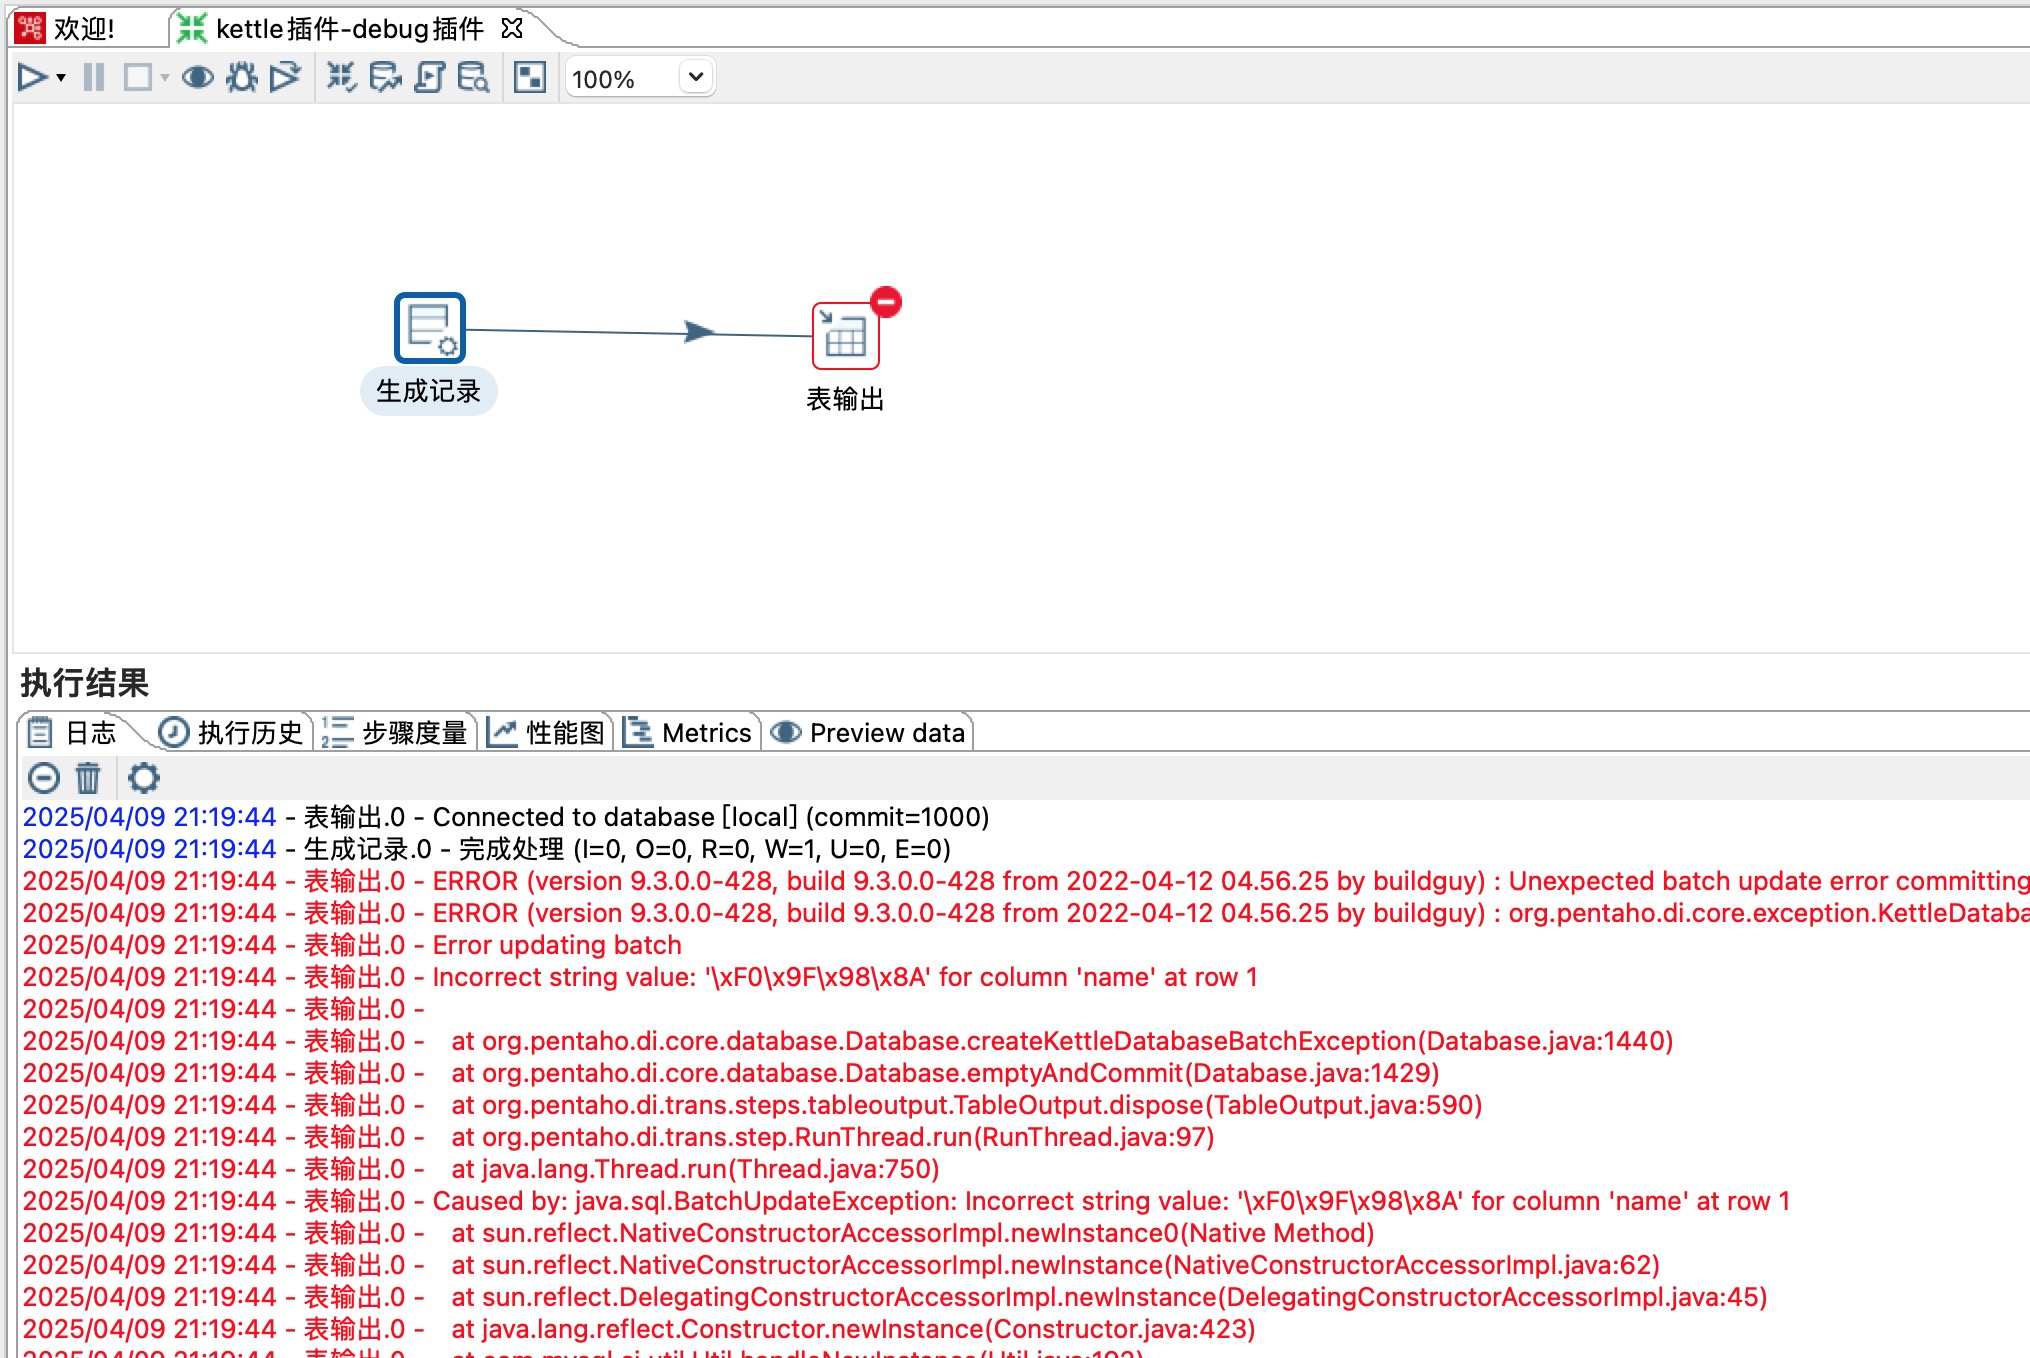
Task: Open the run options dropdown arrow
Action: click(62, 78)
